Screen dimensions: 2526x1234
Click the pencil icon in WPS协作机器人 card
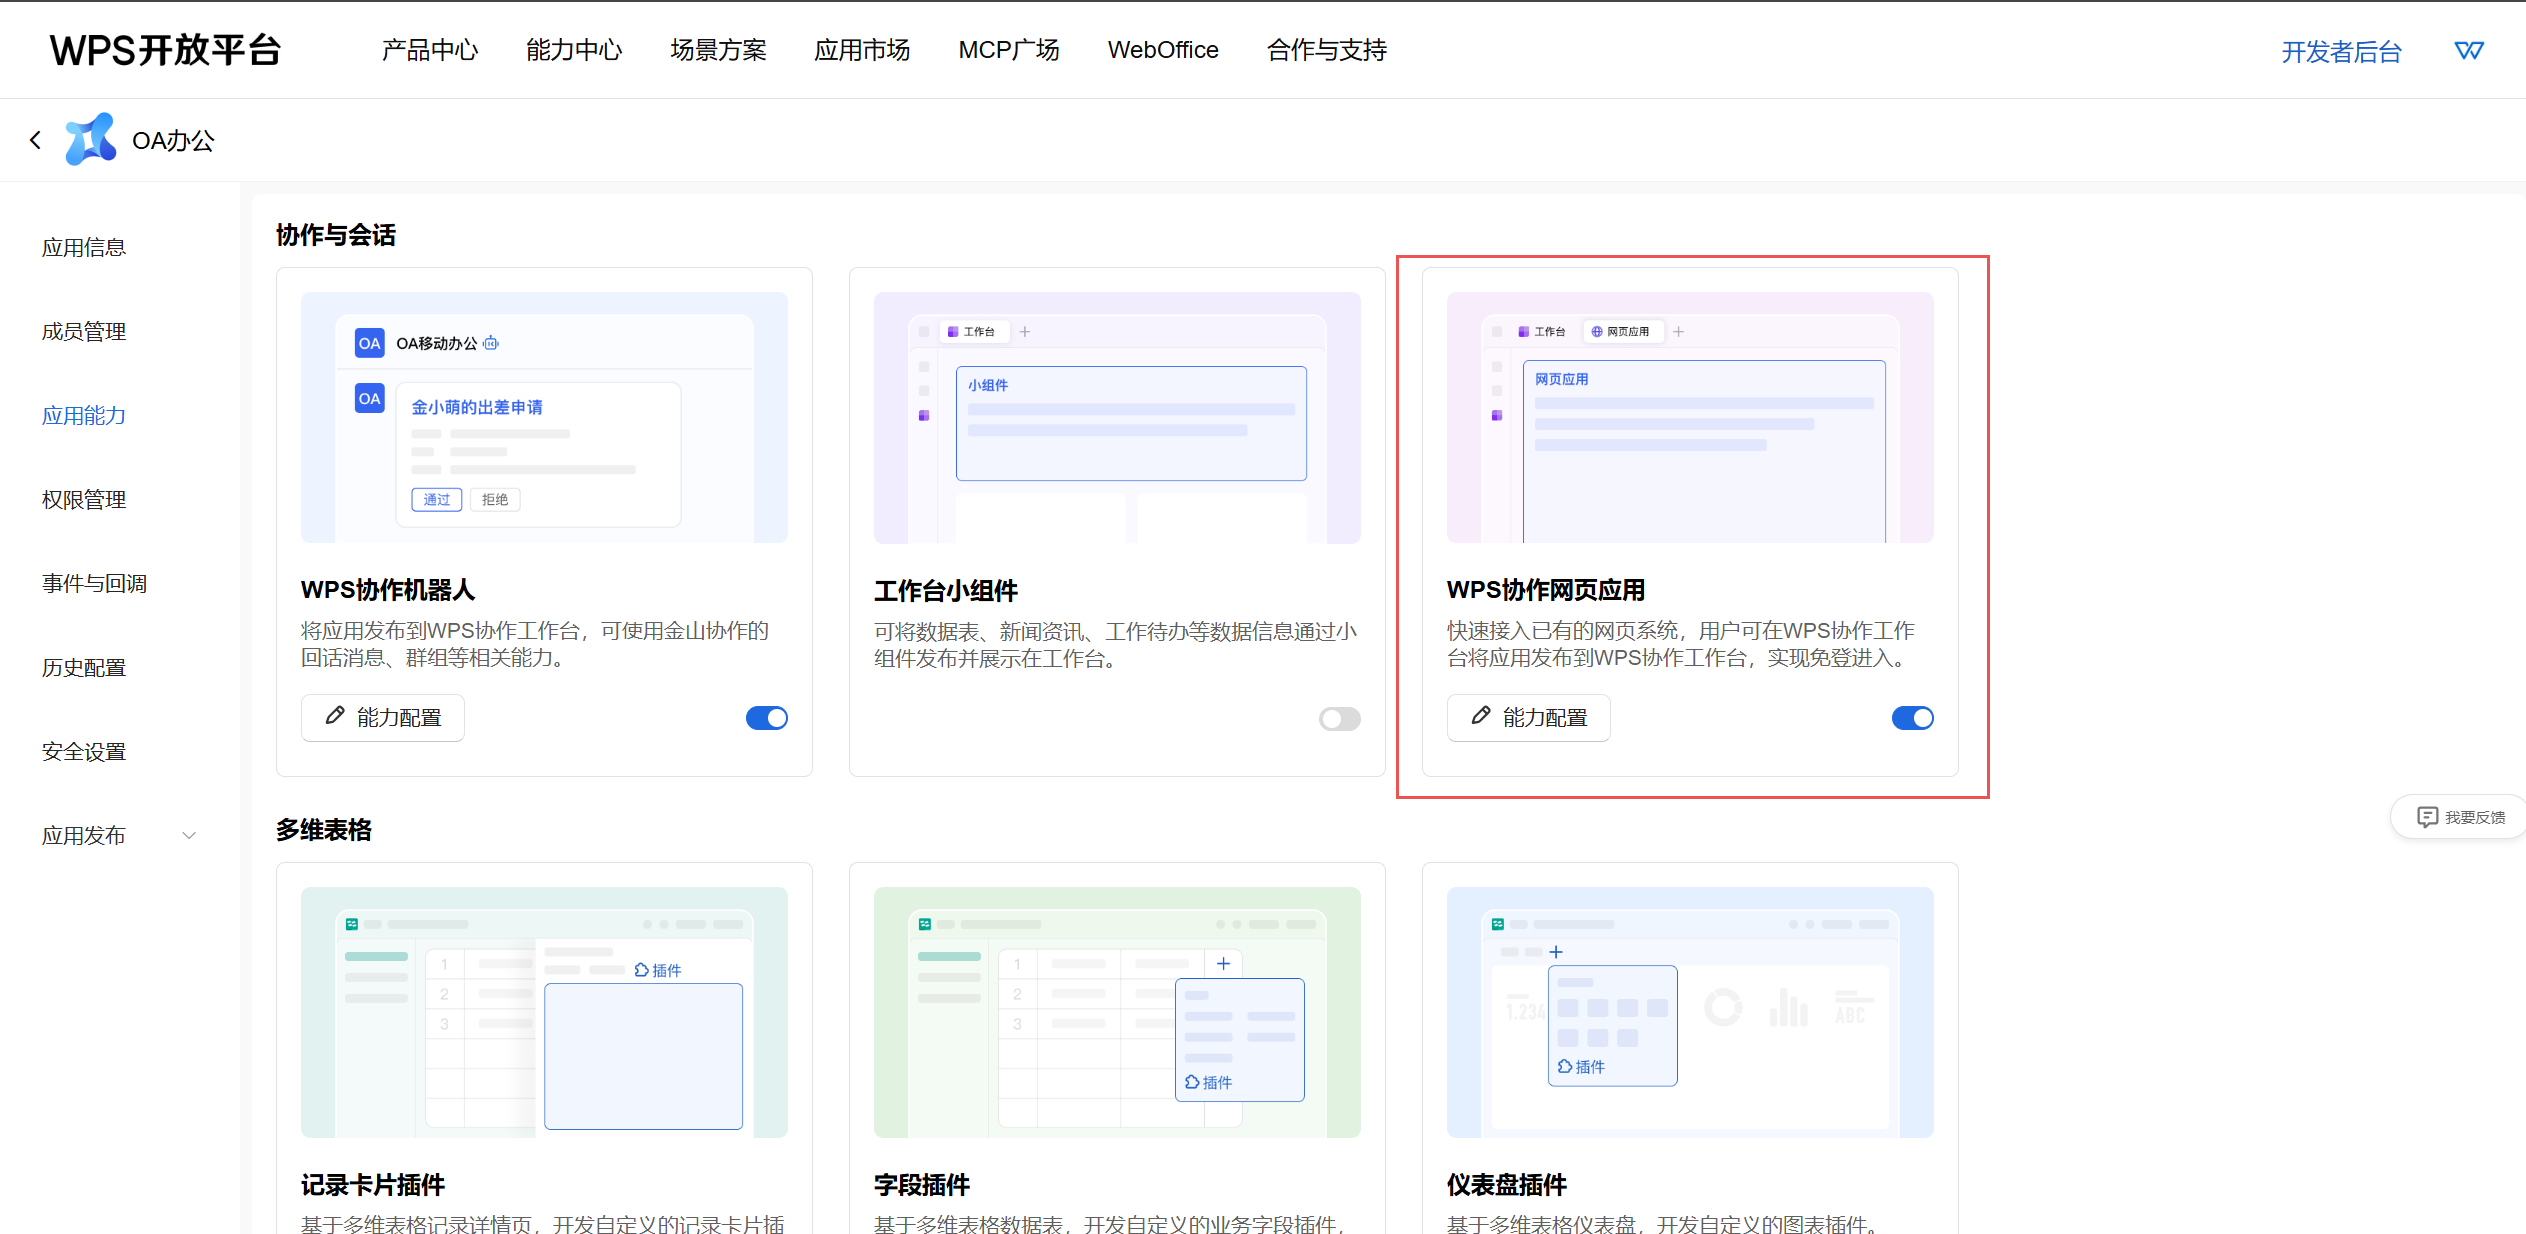point(335,716)
